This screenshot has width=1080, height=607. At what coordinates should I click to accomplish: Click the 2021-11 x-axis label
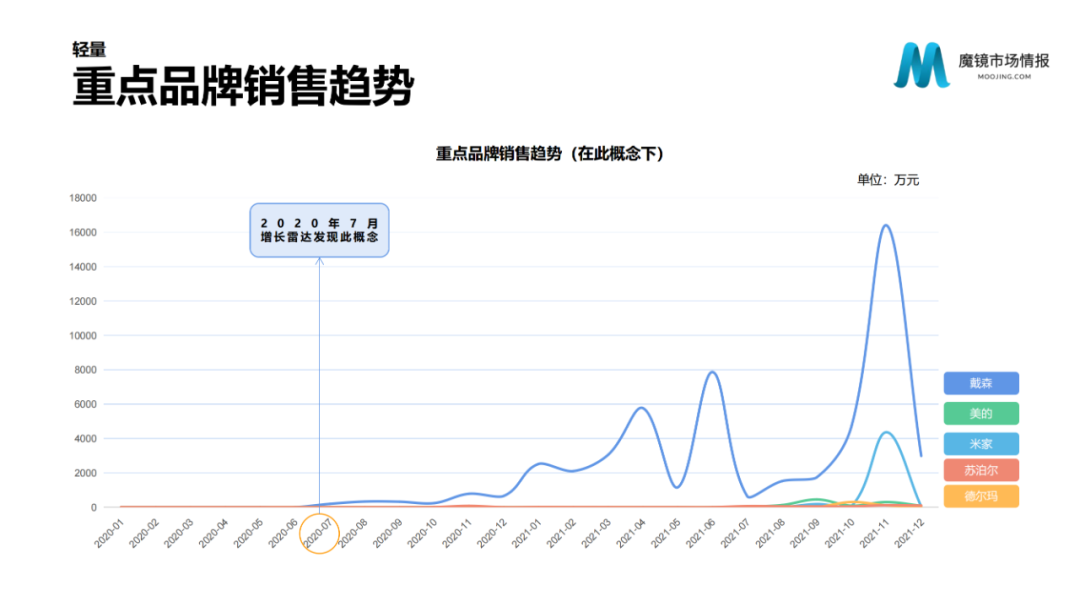875,533
